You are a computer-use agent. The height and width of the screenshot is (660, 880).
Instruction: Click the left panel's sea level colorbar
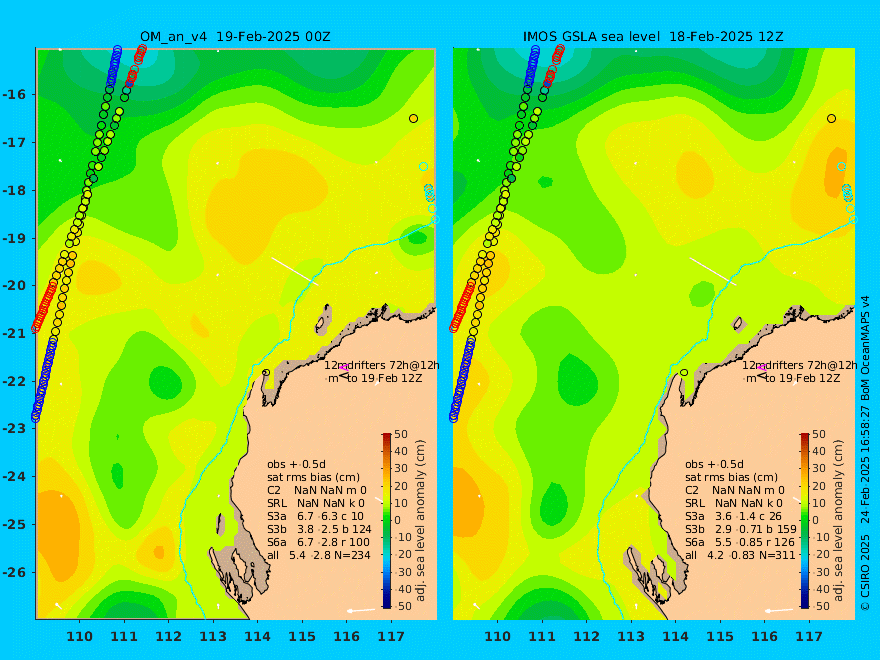387,520
